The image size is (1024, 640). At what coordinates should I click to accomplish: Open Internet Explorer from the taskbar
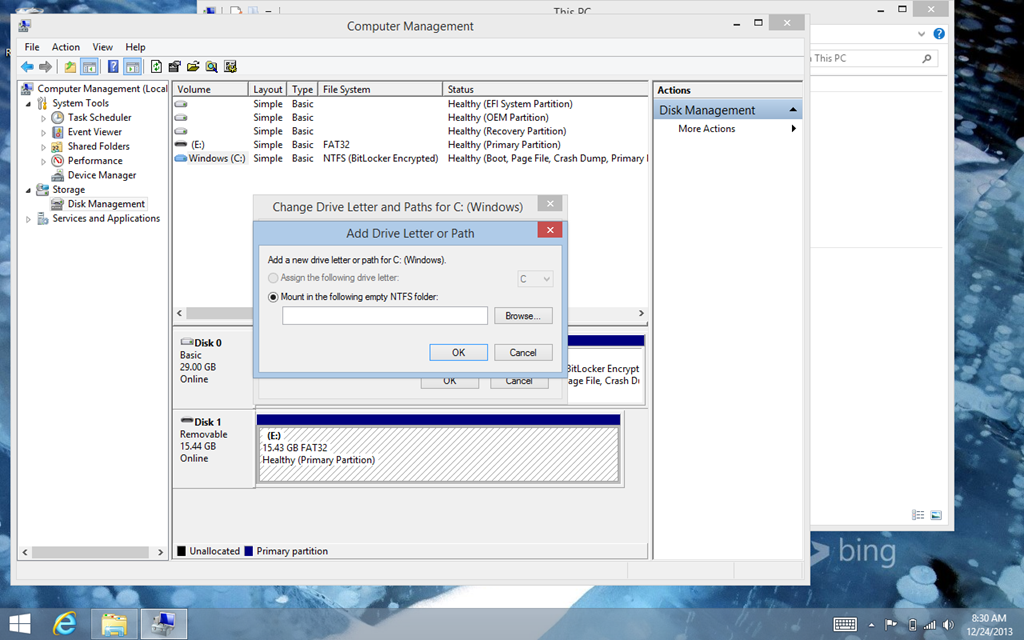click(x=66, y=624)
